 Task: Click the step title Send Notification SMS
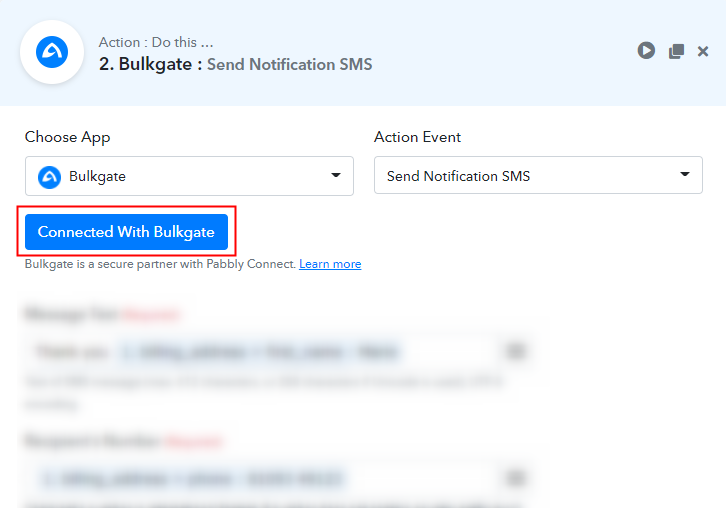(289, 64)
